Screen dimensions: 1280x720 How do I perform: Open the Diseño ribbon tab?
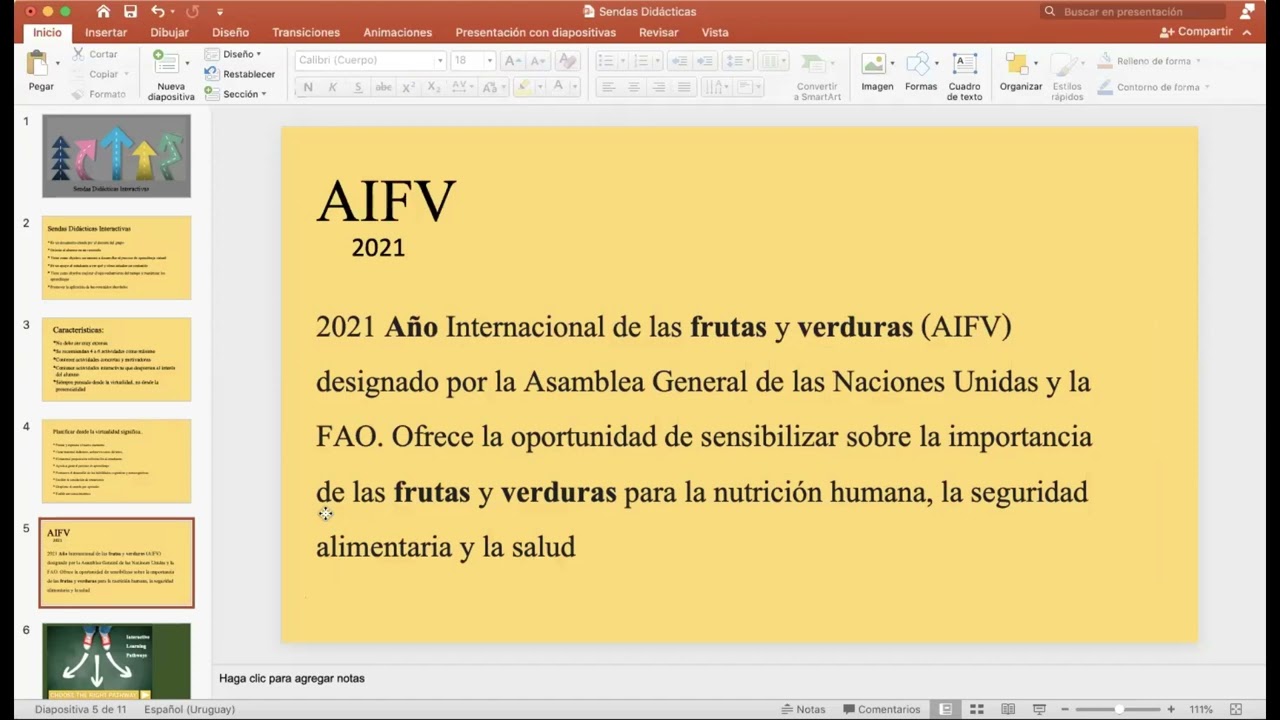coord(230,32)
